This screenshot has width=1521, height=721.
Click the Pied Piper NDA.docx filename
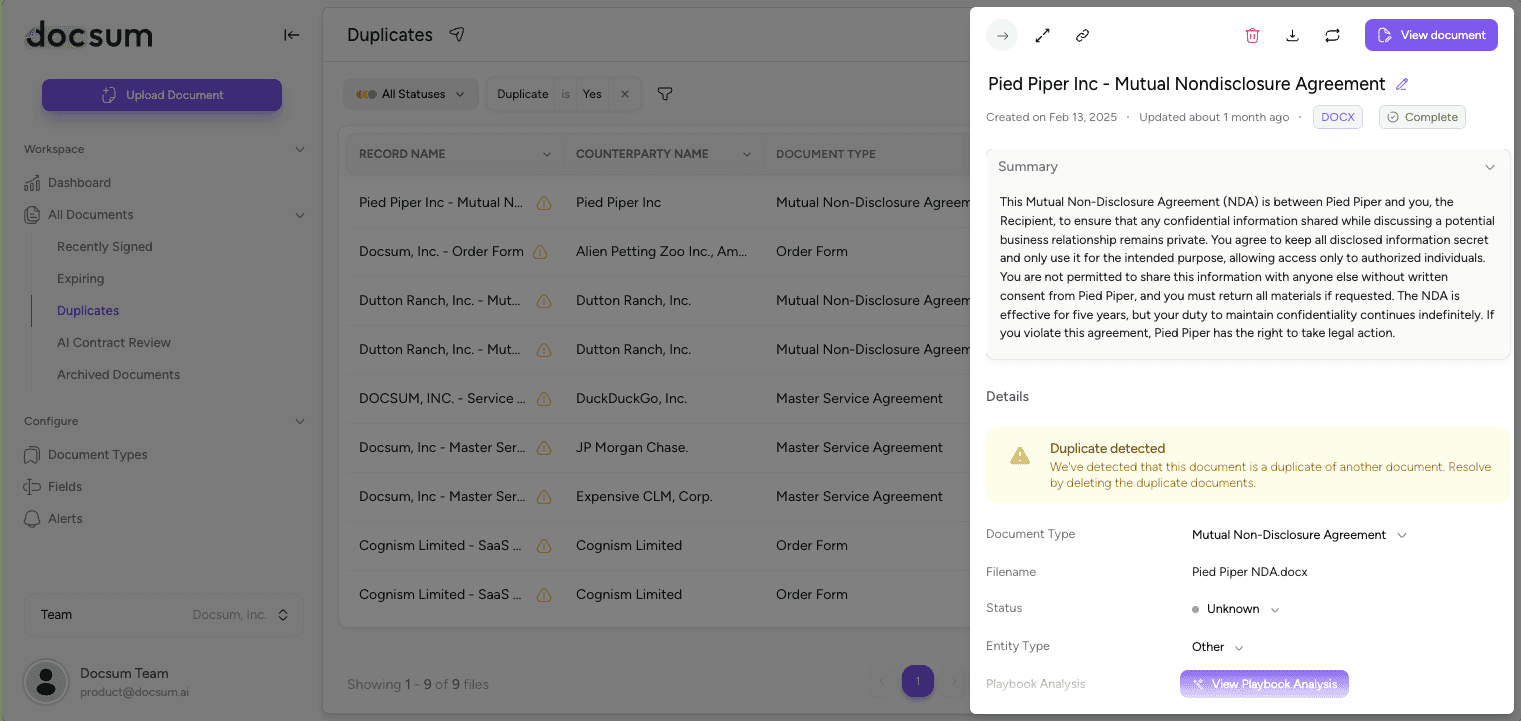[1249, 573]
